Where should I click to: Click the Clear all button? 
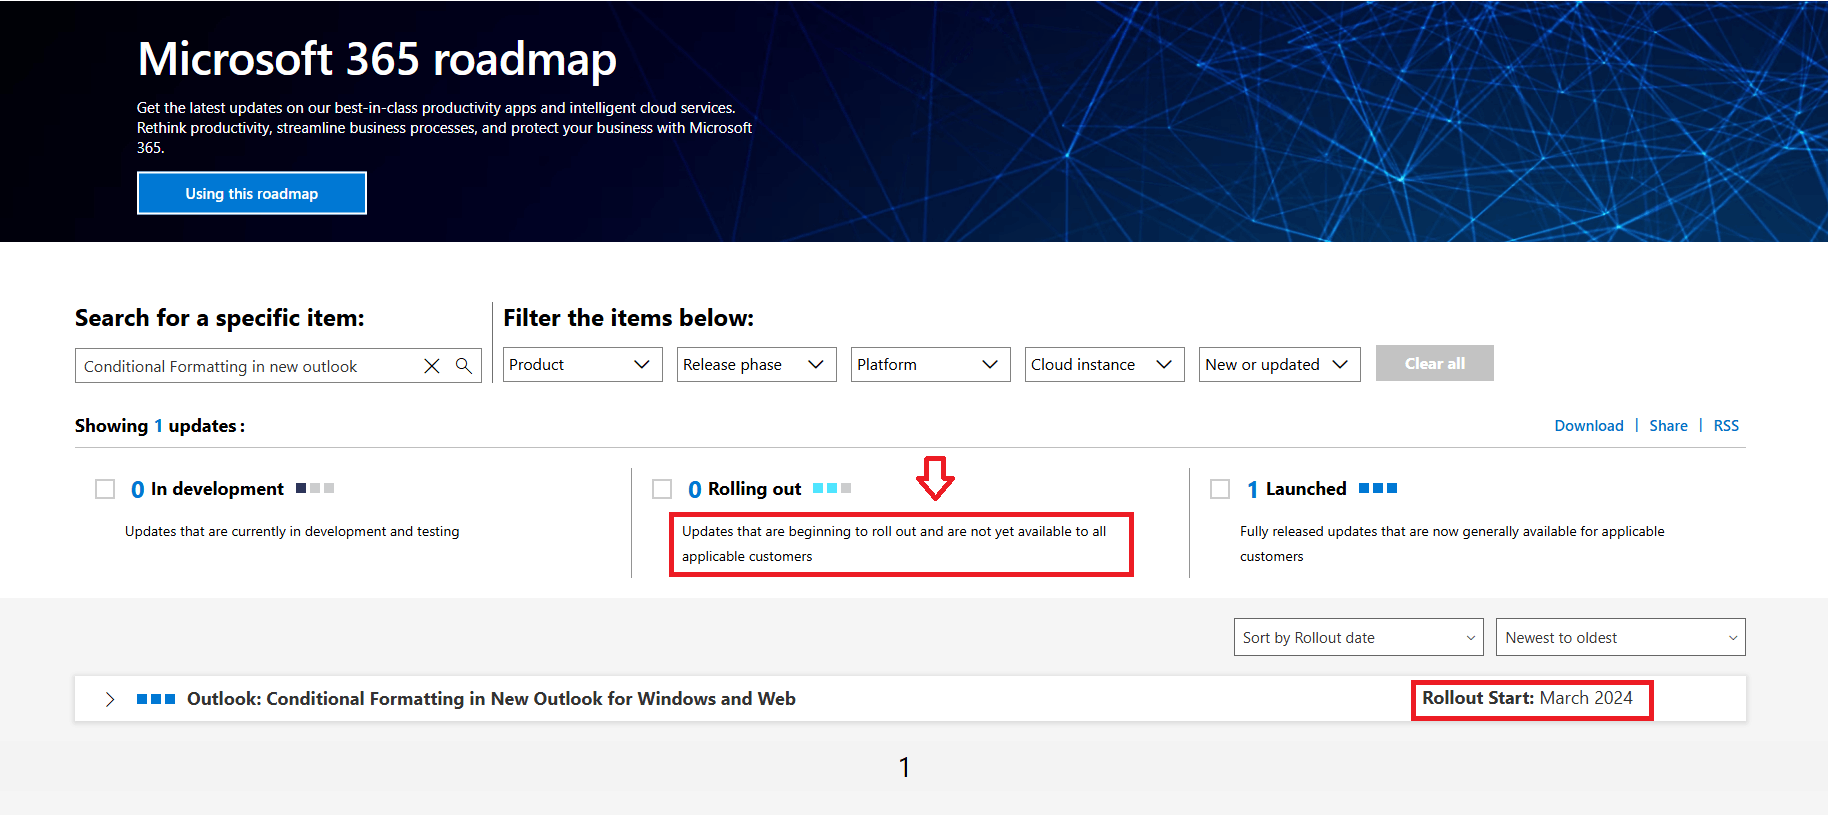1434,363
